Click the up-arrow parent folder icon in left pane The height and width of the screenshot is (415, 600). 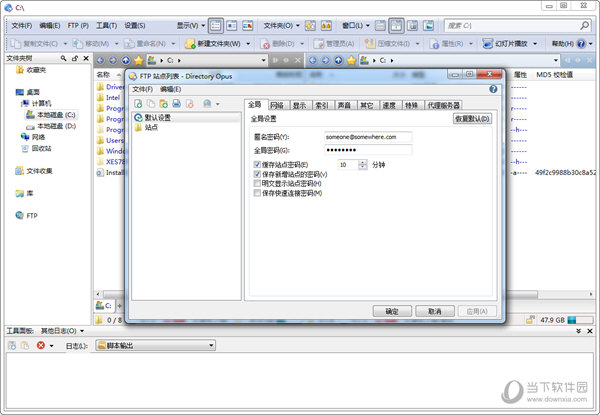click(126, 60)
